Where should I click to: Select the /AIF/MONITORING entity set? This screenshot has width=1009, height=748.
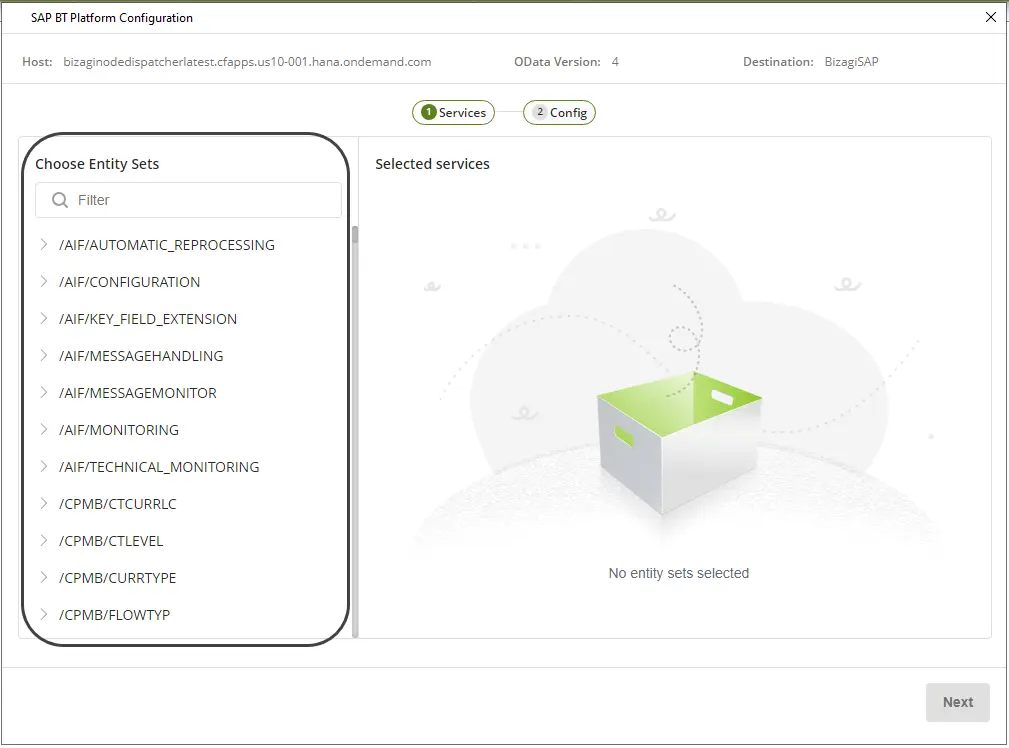point(119,430)
